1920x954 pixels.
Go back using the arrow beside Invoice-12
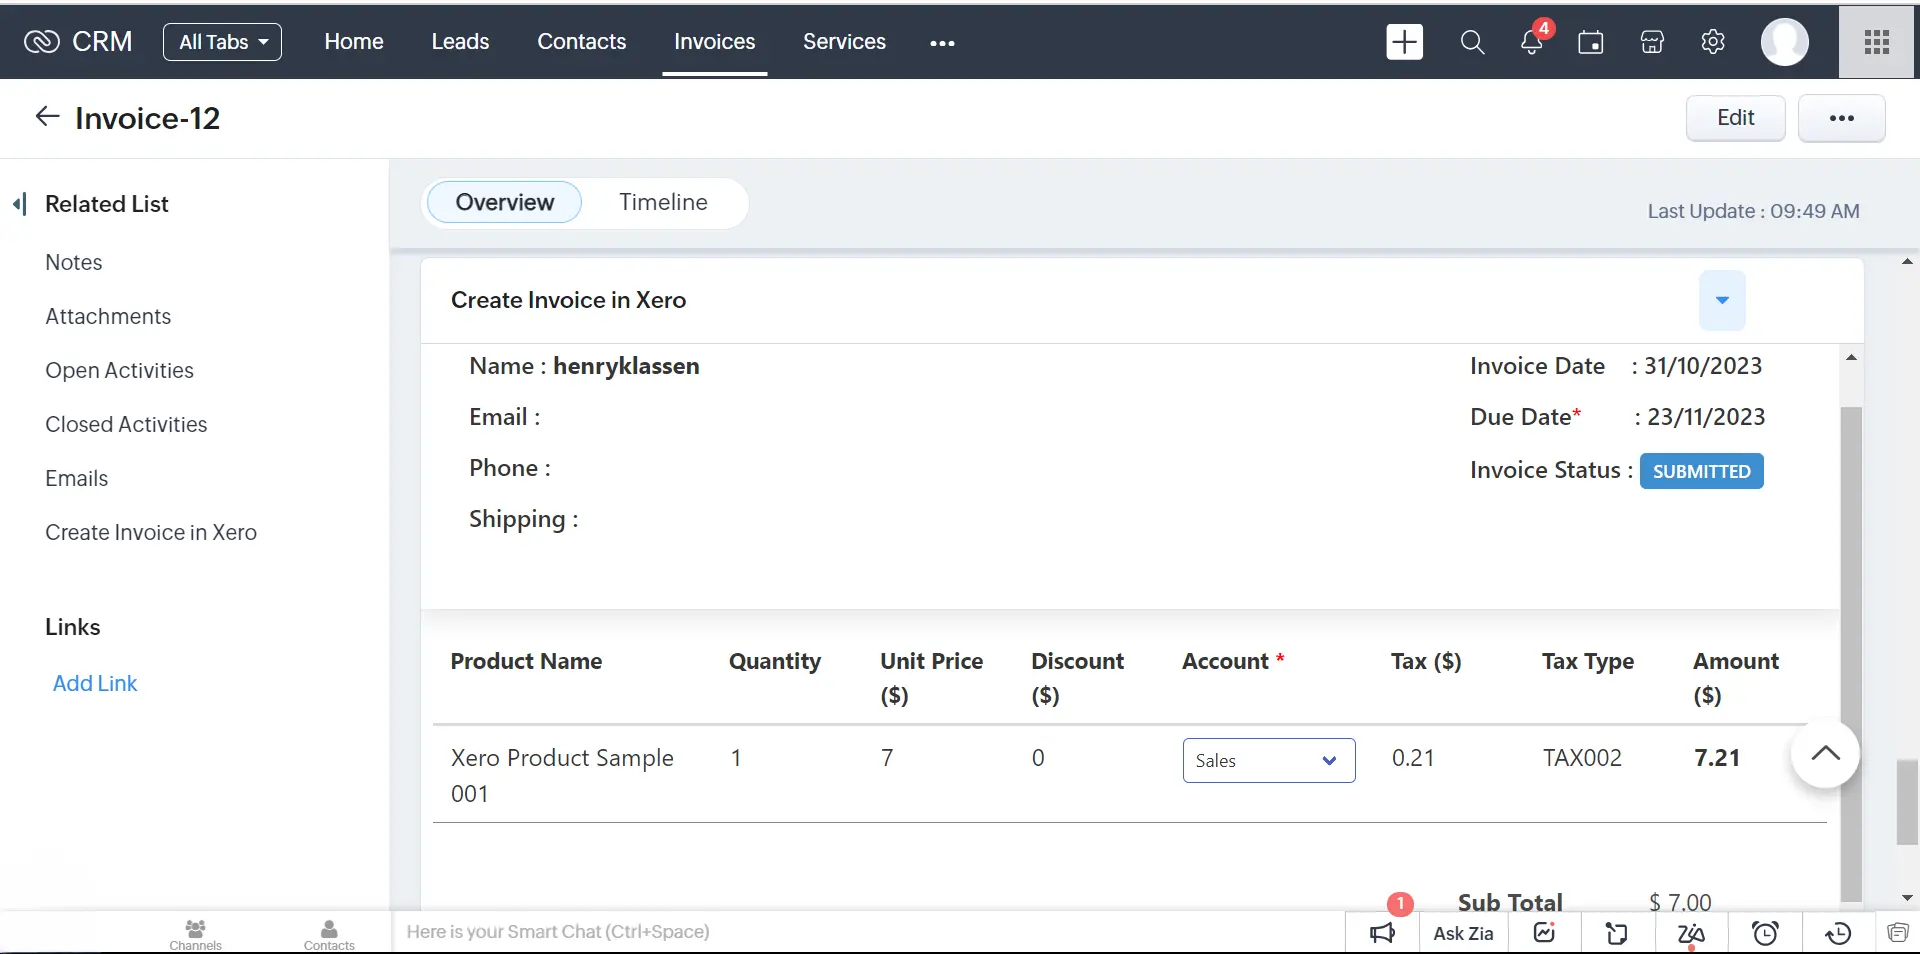coord(47,116)
